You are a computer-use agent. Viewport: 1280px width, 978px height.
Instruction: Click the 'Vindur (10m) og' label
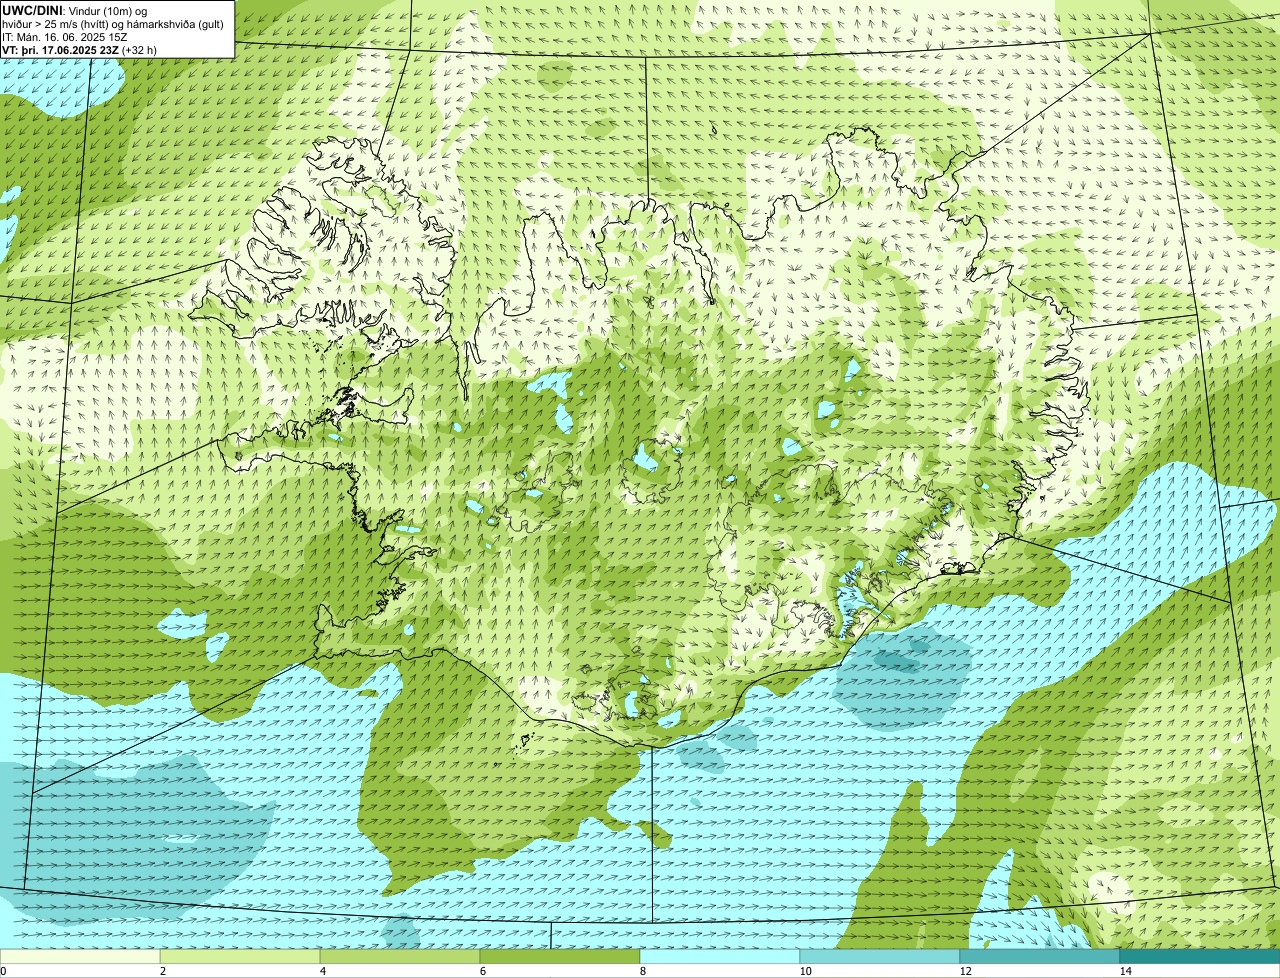pyautogui.click(x=108, y=10)
